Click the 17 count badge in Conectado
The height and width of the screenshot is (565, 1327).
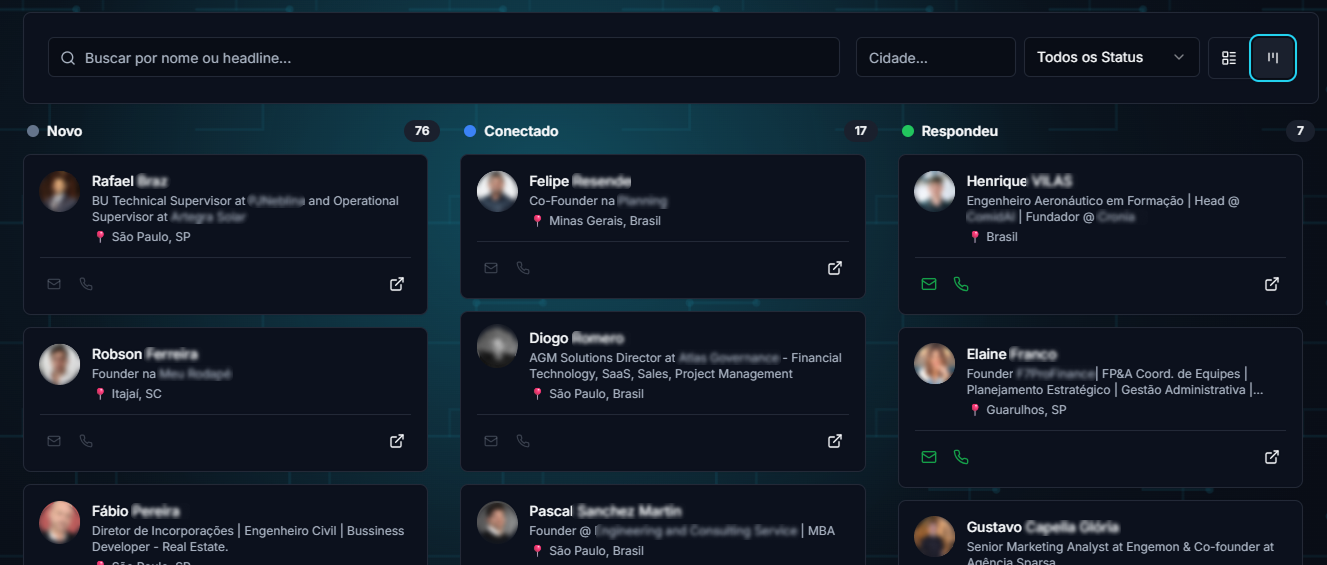pyautogui.click(x=860, y=131)
